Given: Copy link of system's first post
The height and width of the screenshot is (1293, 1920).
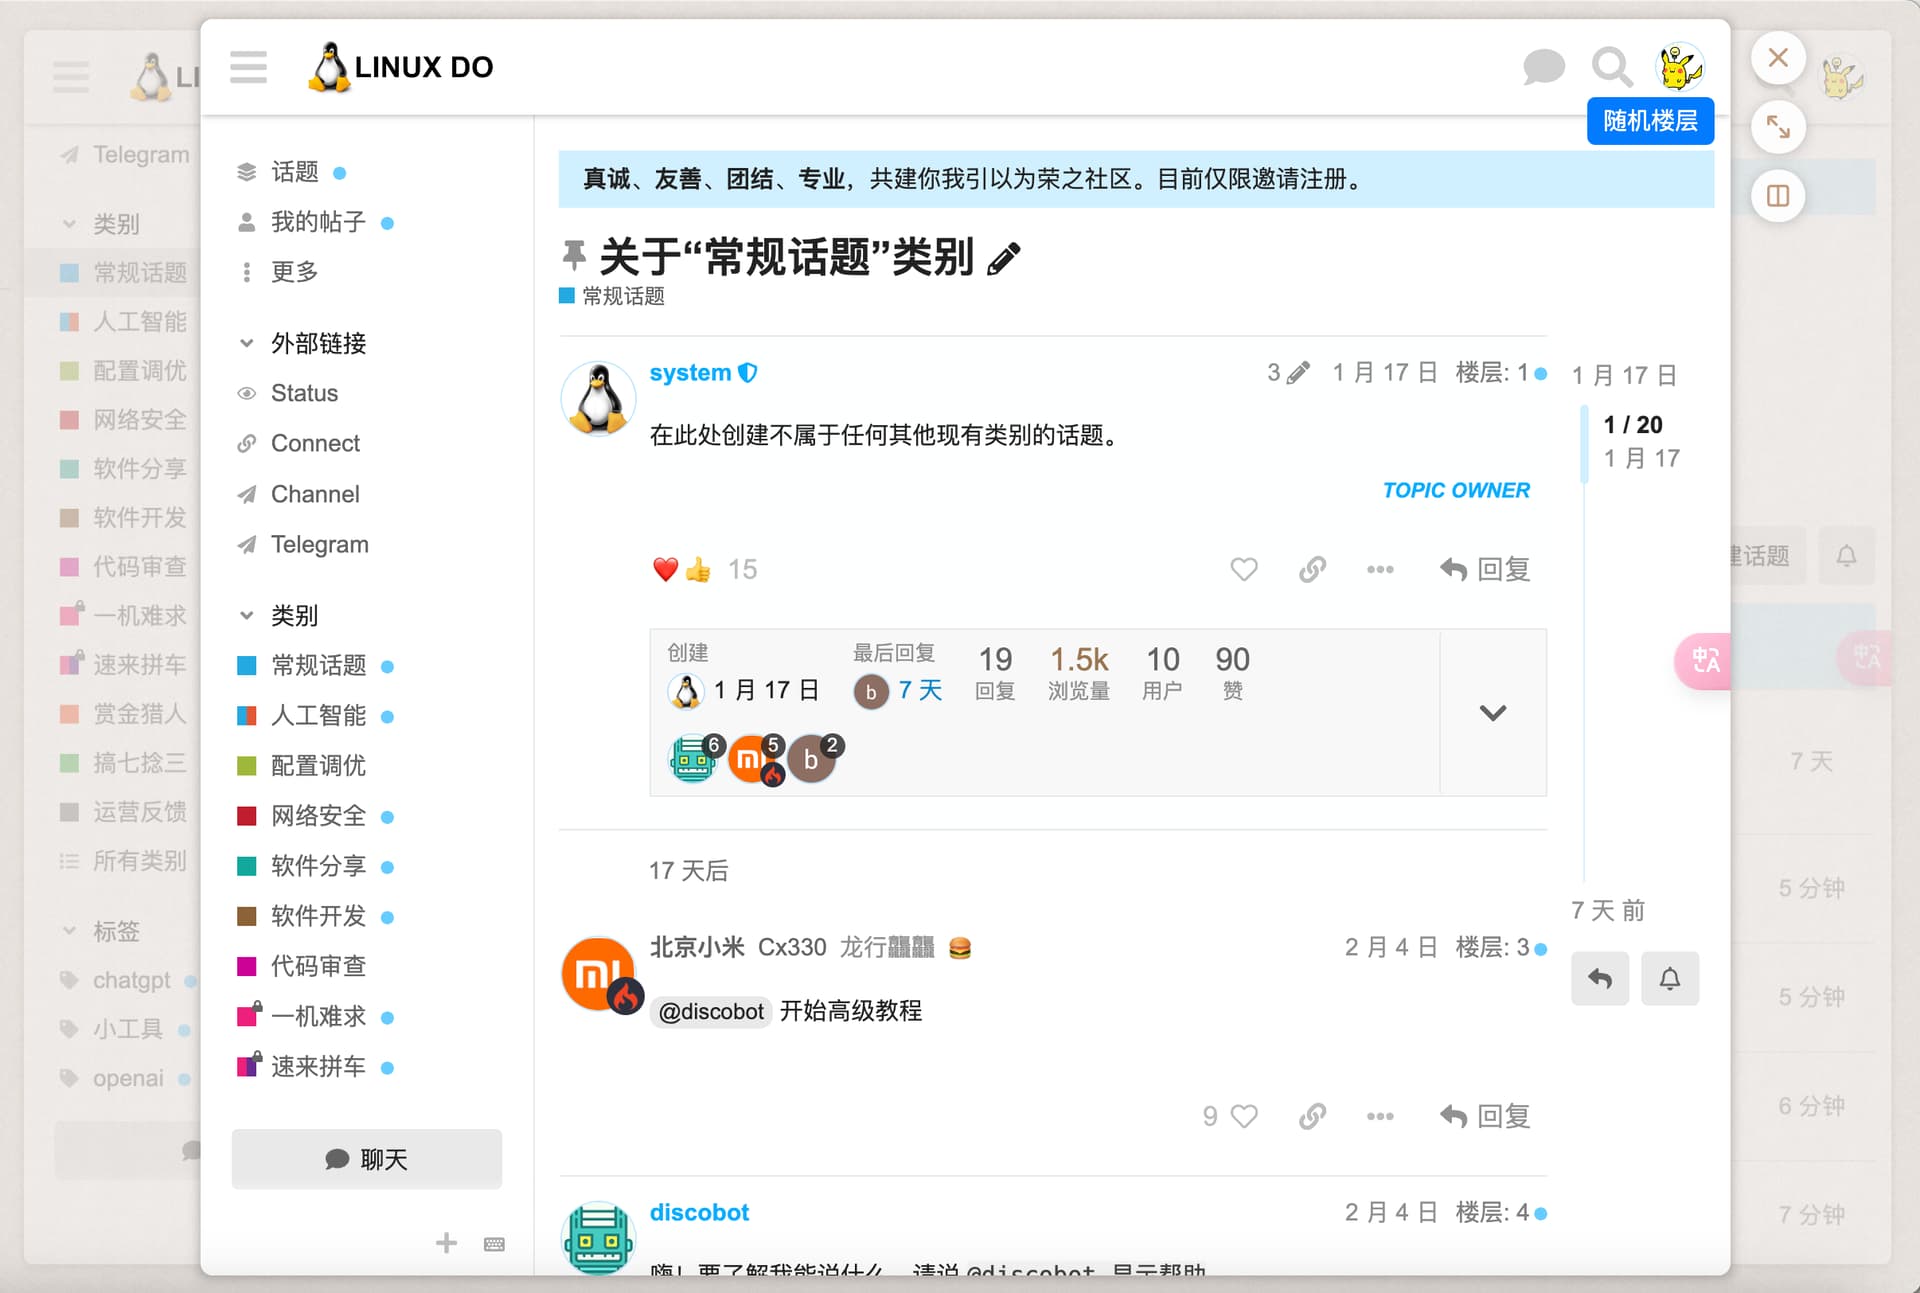Looking at the screenshot, I should pyautogui.click(x=1312, y=569).
